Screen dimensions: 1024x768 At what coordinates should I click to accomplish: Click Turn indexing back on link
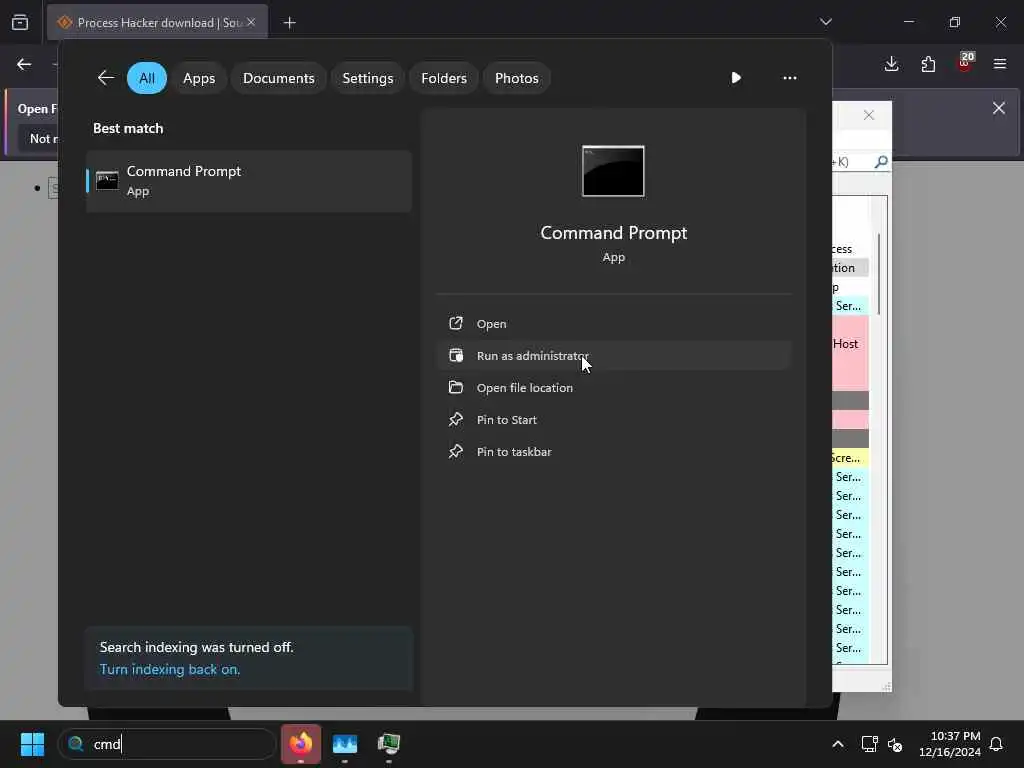pyautogui.click(x=170, y=669)
